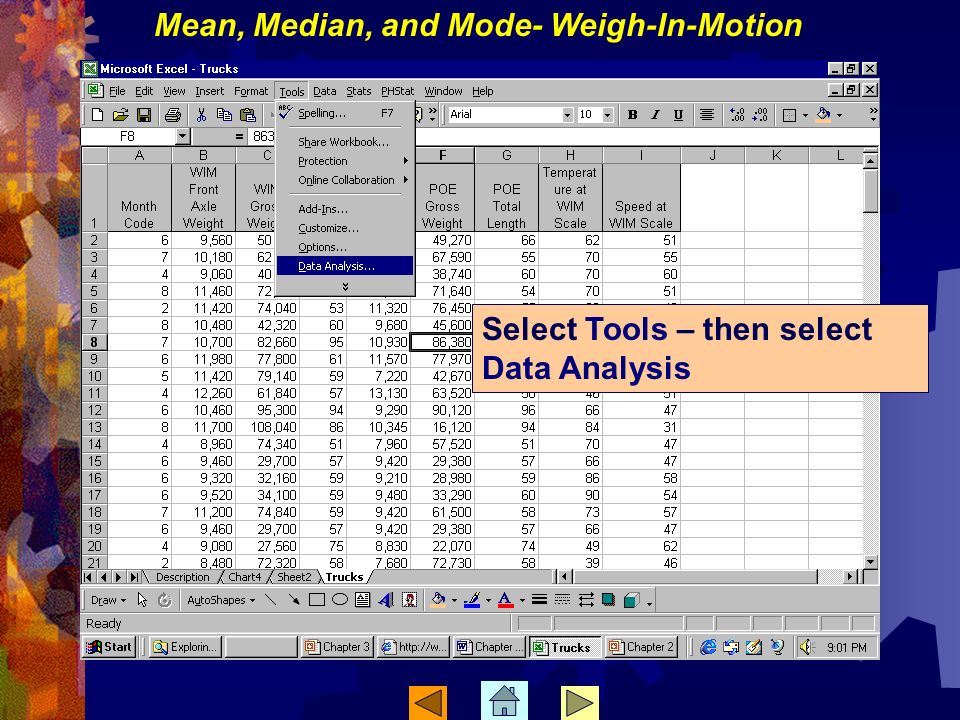Viewport: 960px width, 720px height.
Task: Switch to Chapter 3 taskbar button
Action: click(x=337, y=647)
